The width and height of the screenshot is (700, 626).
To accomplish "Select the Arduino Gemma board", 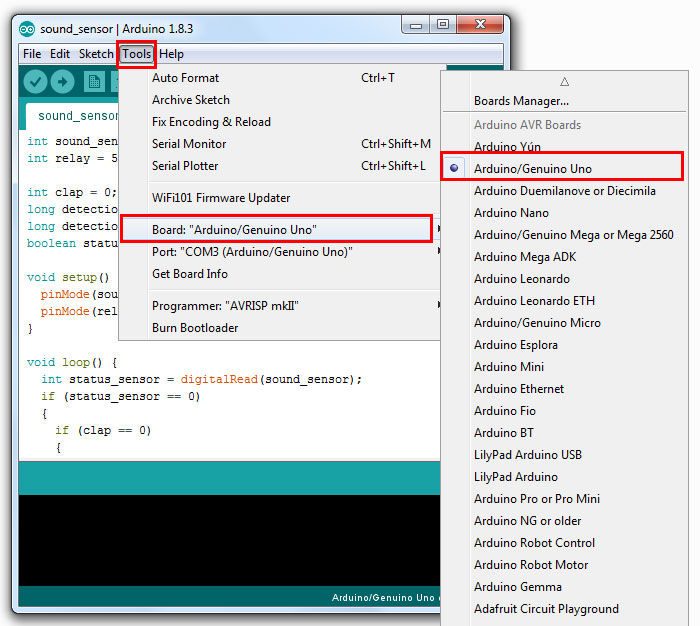I will 565,587.
